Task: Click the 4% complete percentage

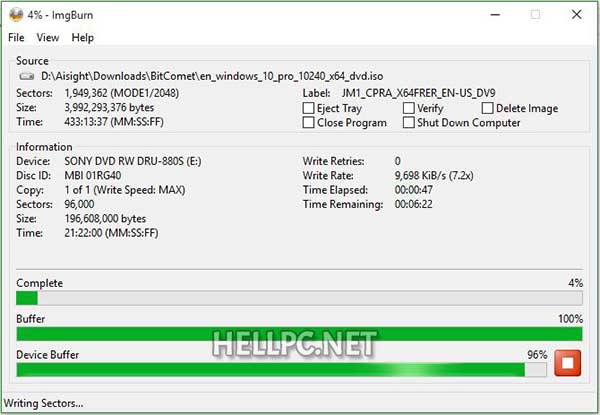Action: pos(576,283)
